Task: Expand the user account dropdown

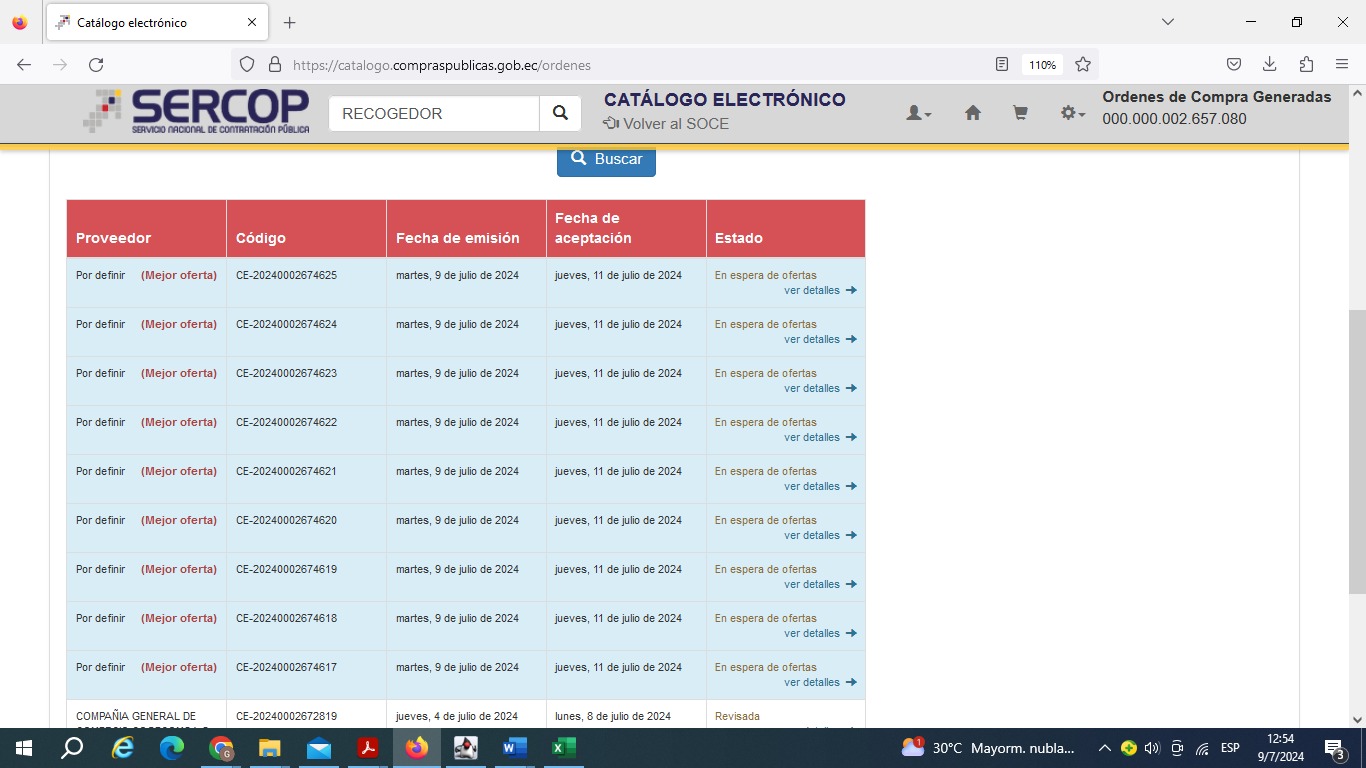Action: pos(918,114)
